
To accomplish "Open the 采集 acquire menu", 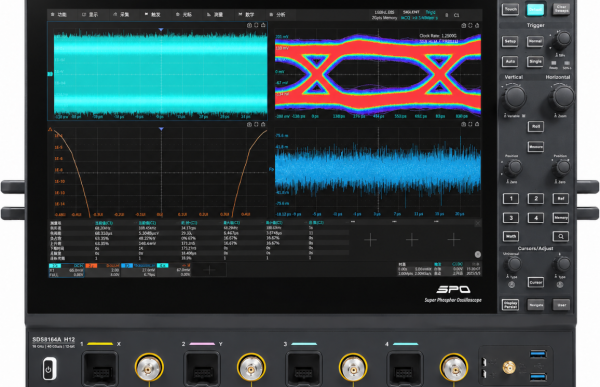I will pos(121,15).
